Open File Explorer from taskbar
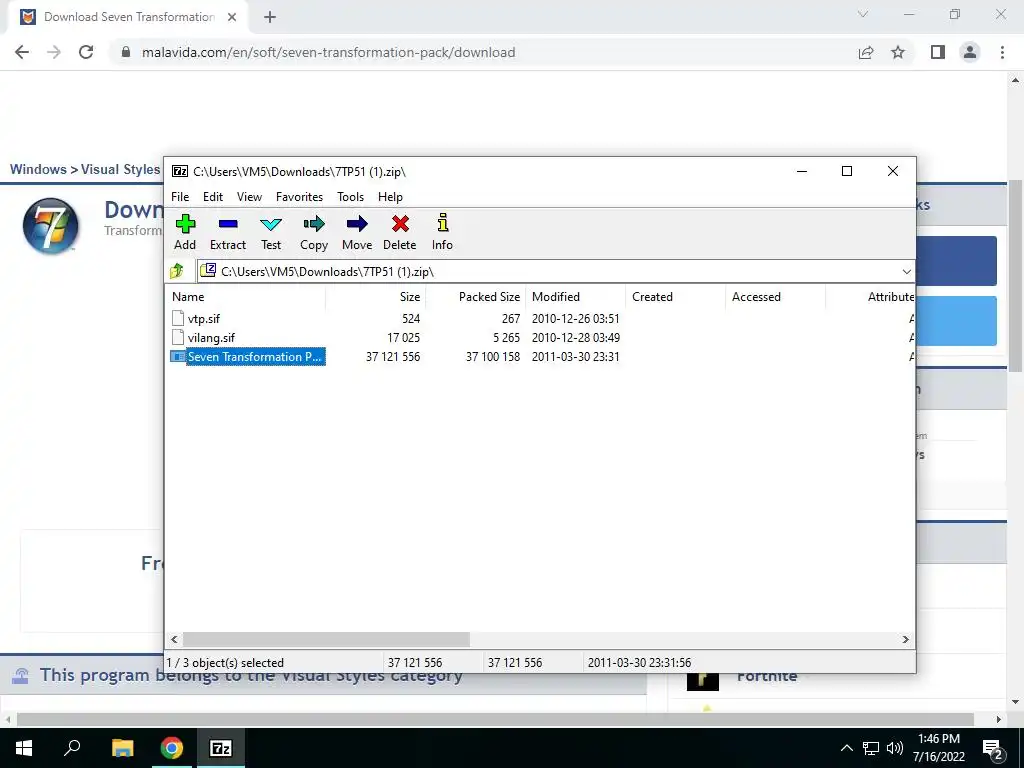The image size is (1024, 768). pos(122,748)
